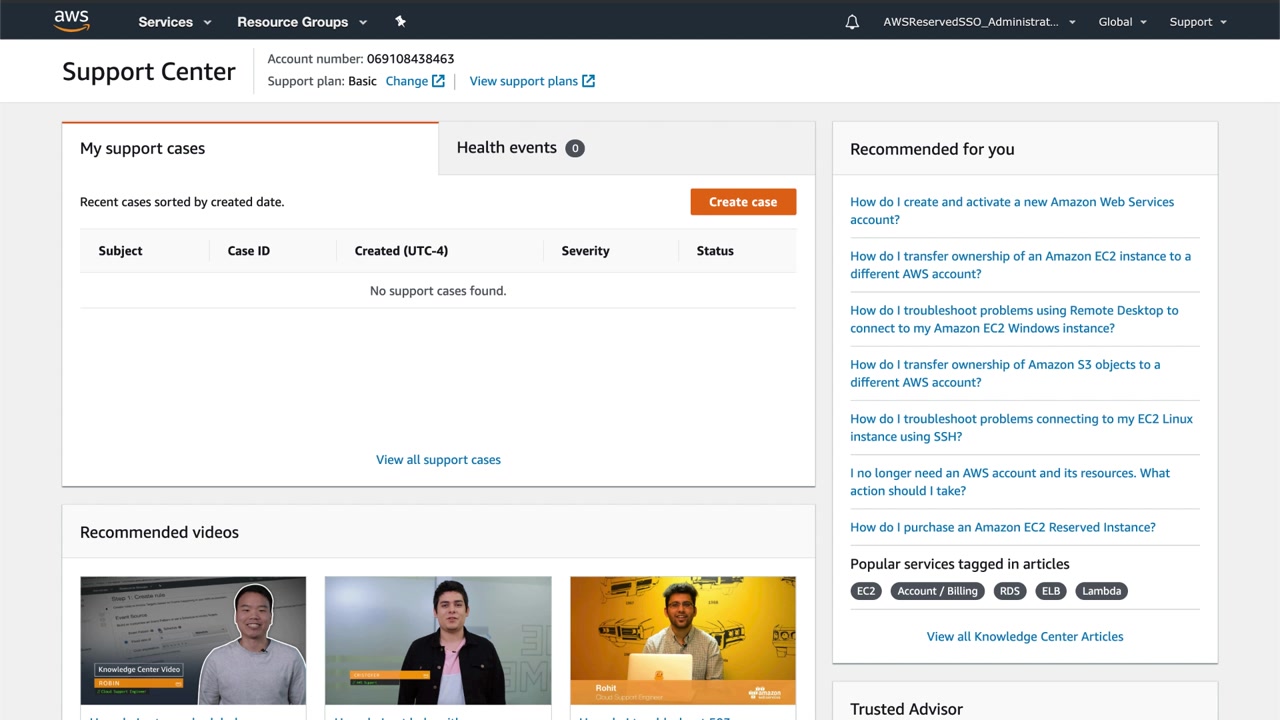Open View all Knowledge Center Articles
Viewport: 1280px width, 720px height.
pyautogui.click(x=1025, y=637)
